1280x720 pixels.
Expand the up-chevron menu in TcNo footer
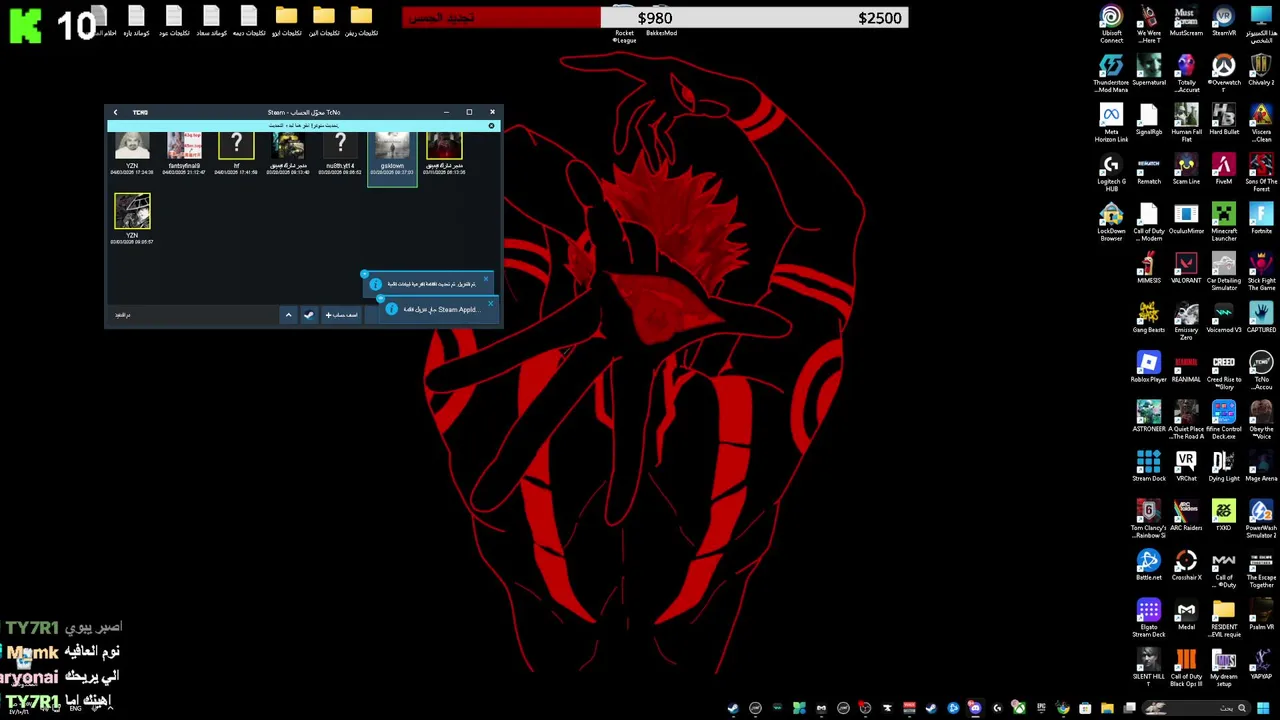click(288, 315)
